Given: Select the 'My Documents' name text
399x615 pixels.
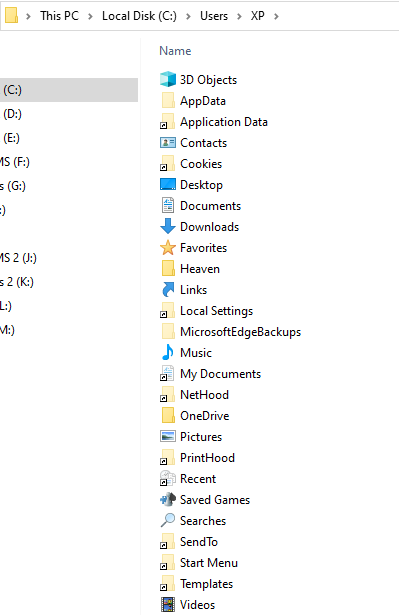Looking at the screenshot, I should click(220, 374).
